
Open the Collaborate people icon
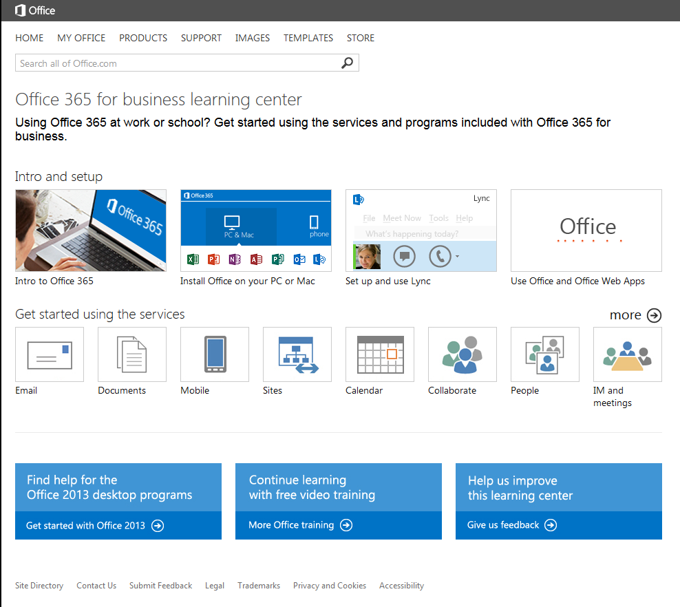pyautogui.click(x=462, y=354)
